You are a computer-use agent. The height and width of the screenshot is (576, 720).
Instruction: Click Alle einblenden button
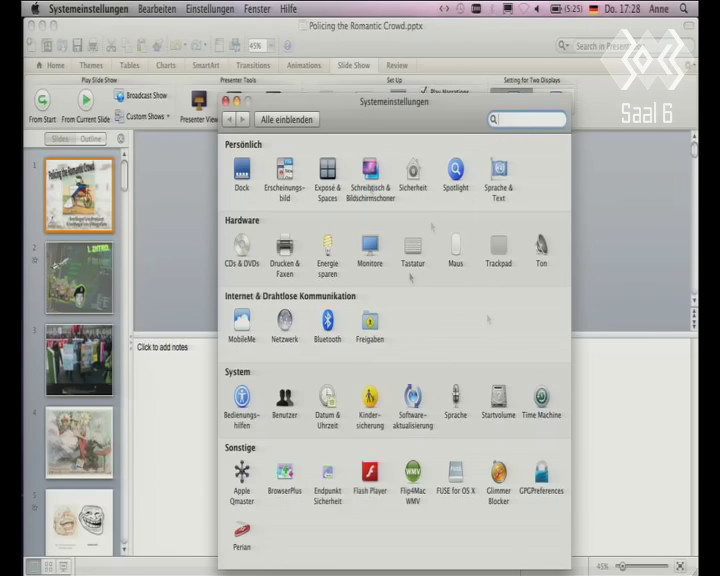tap(287, 119)
